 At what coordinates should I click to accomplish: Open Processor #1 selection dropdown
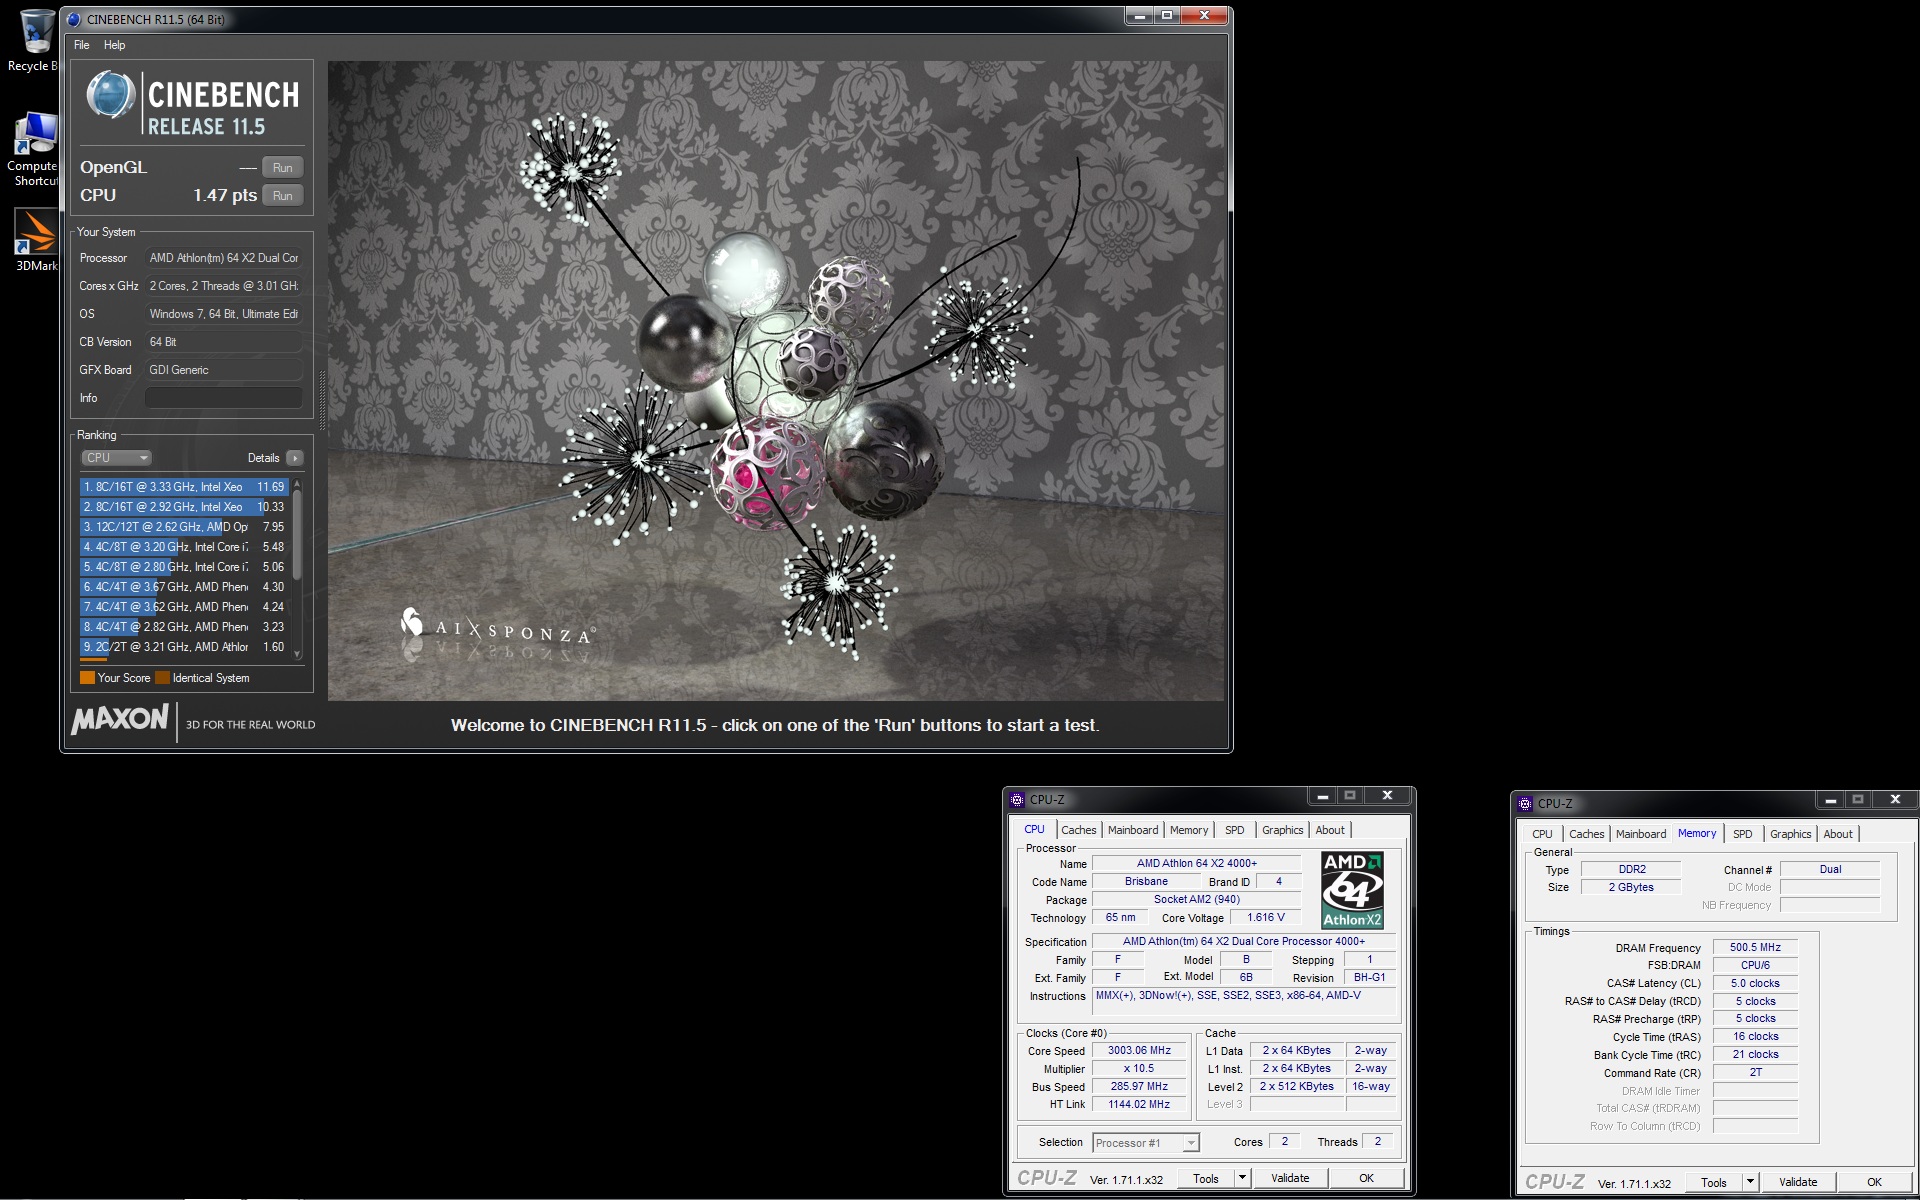(x=1146, y=1143)
